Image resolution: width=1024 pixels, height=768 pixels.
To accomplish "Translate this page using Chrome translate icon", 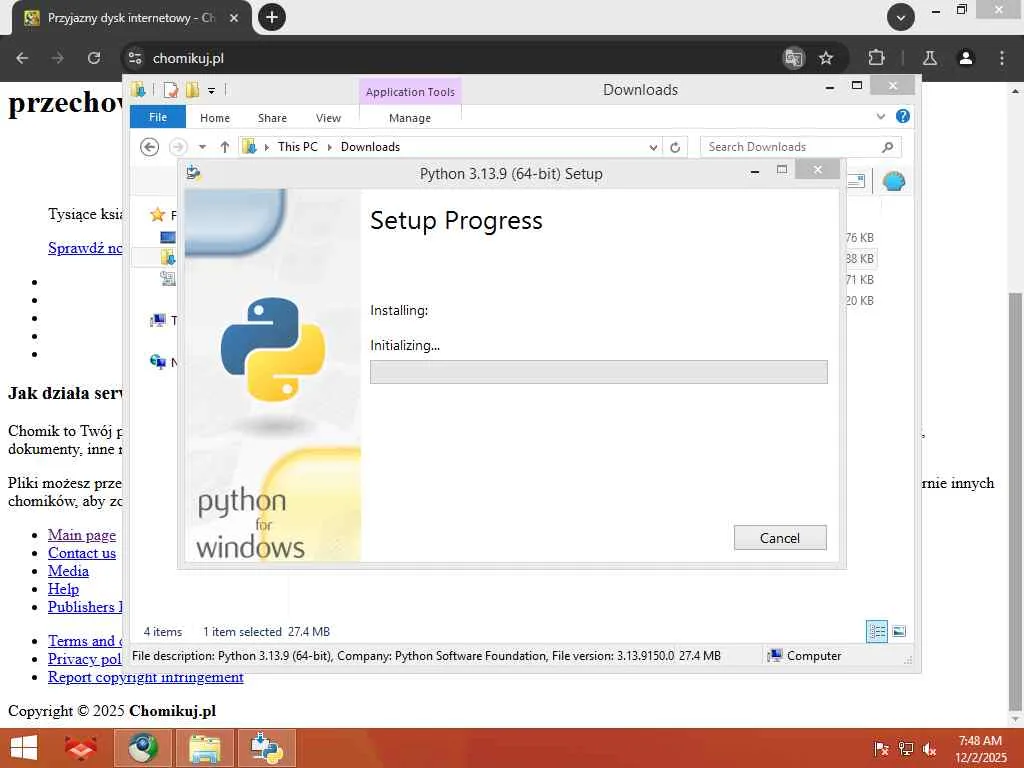I will point(793,58).
